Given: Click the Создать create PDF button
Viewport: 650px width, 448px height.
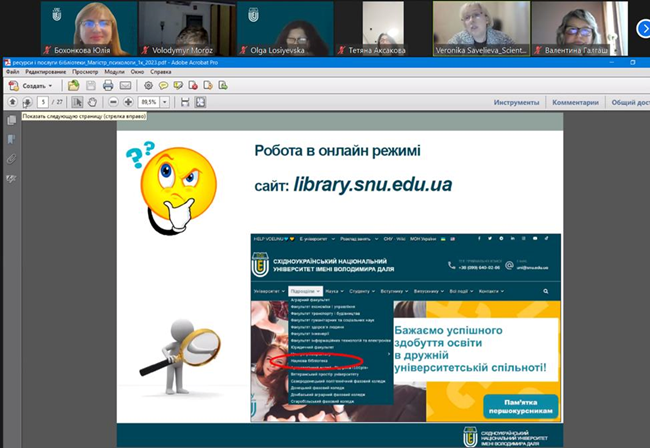Looking at the screenshot, I should (31, 86).
